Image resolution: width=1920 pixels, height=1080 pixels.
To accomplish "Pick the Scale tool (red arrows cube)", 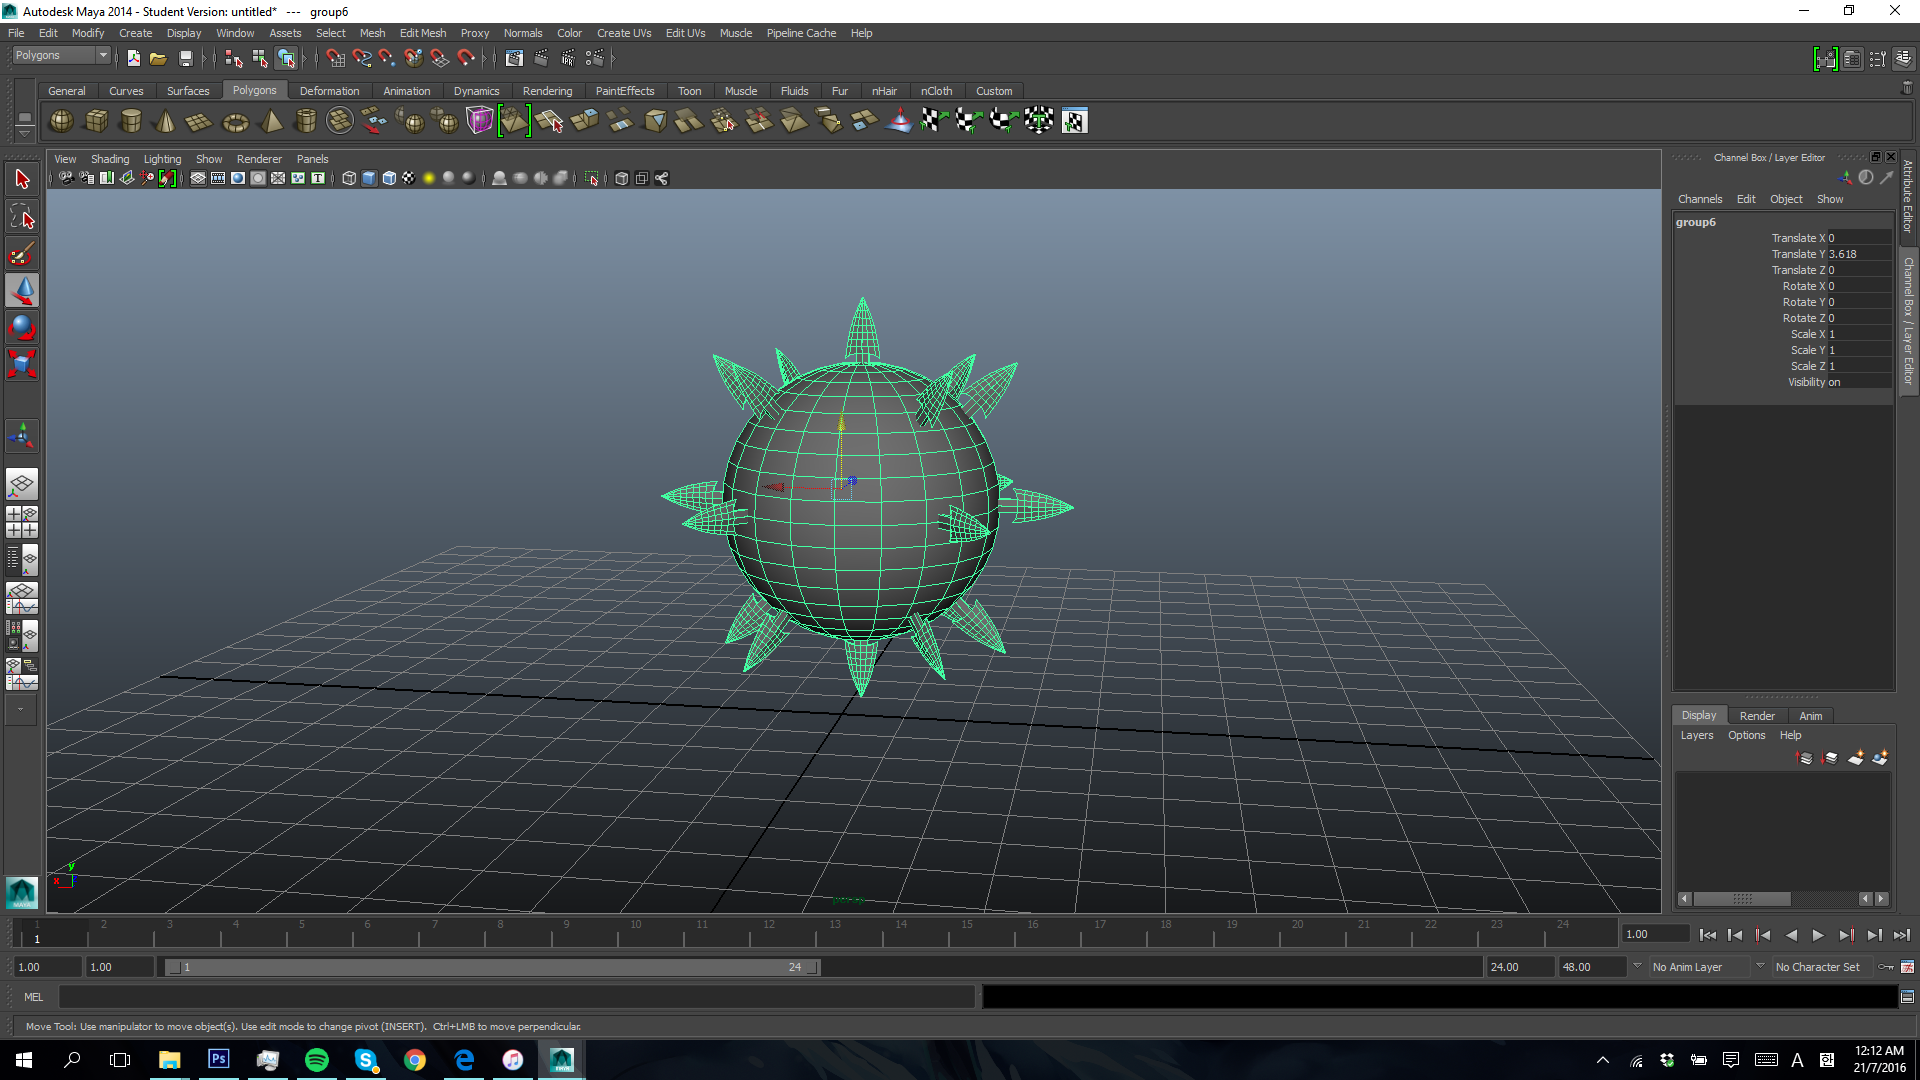I will [x=22, y=364].
